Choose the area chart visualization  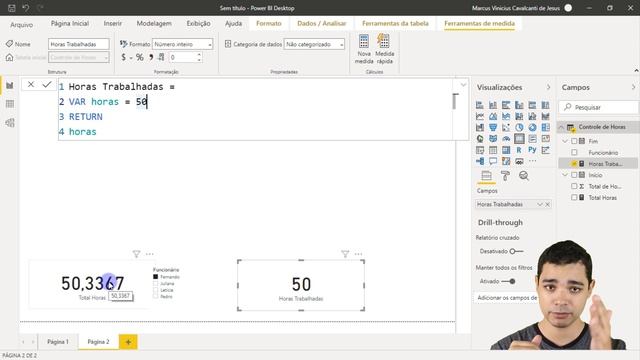[x=493, y=116]
